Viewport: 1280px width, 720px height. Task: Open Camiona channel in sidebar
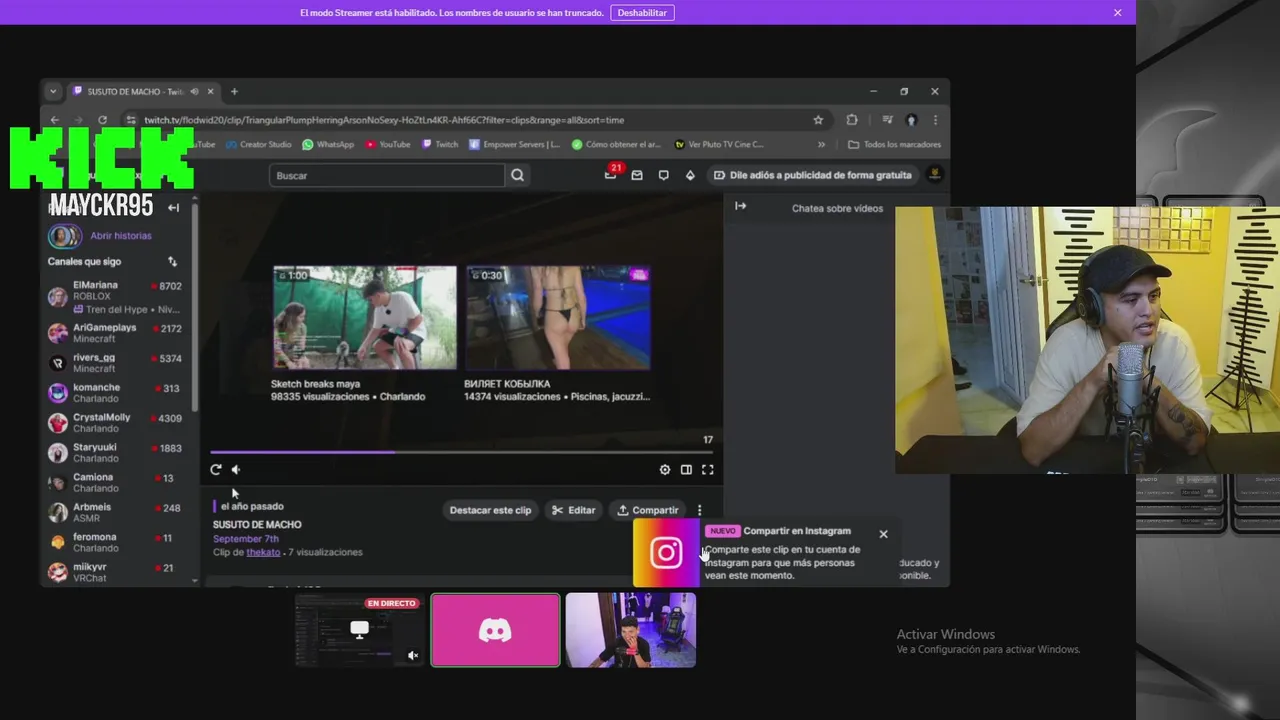(x=115, y=483)
